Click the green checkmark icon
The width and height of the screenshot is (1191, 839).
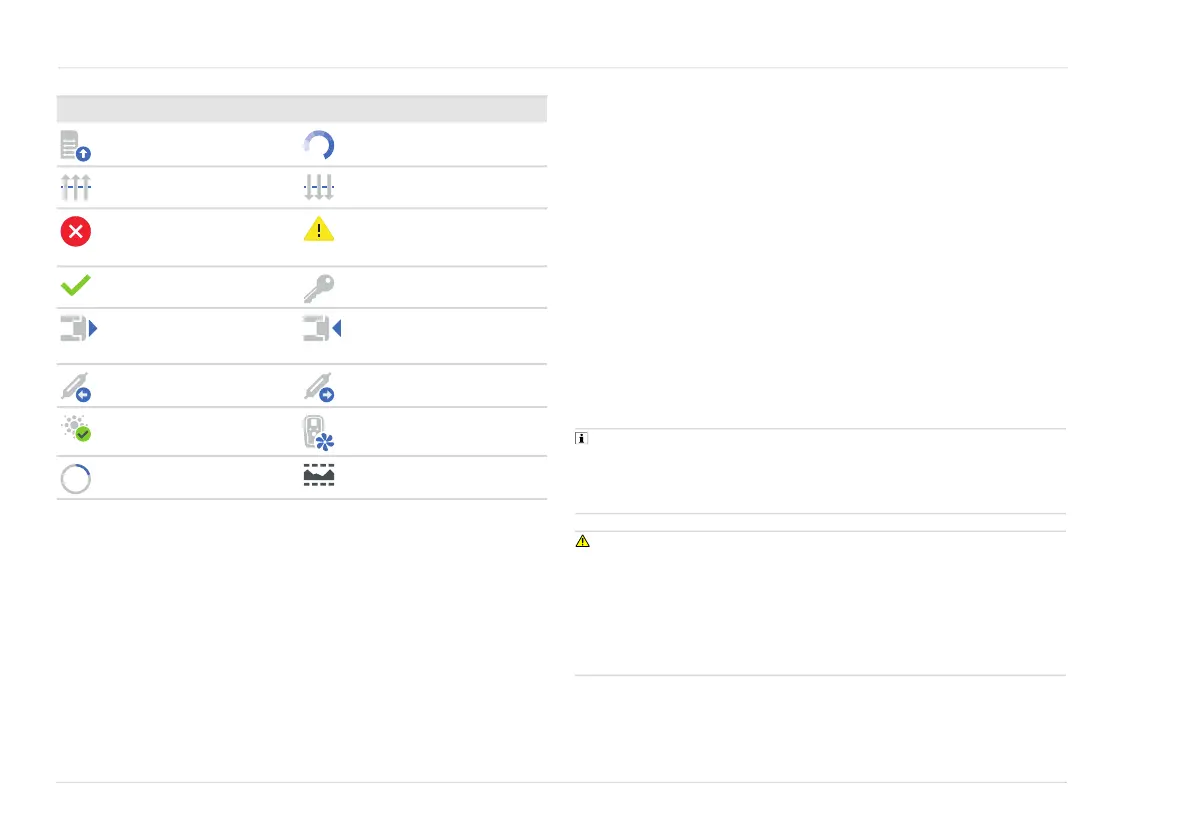[76, 286]
